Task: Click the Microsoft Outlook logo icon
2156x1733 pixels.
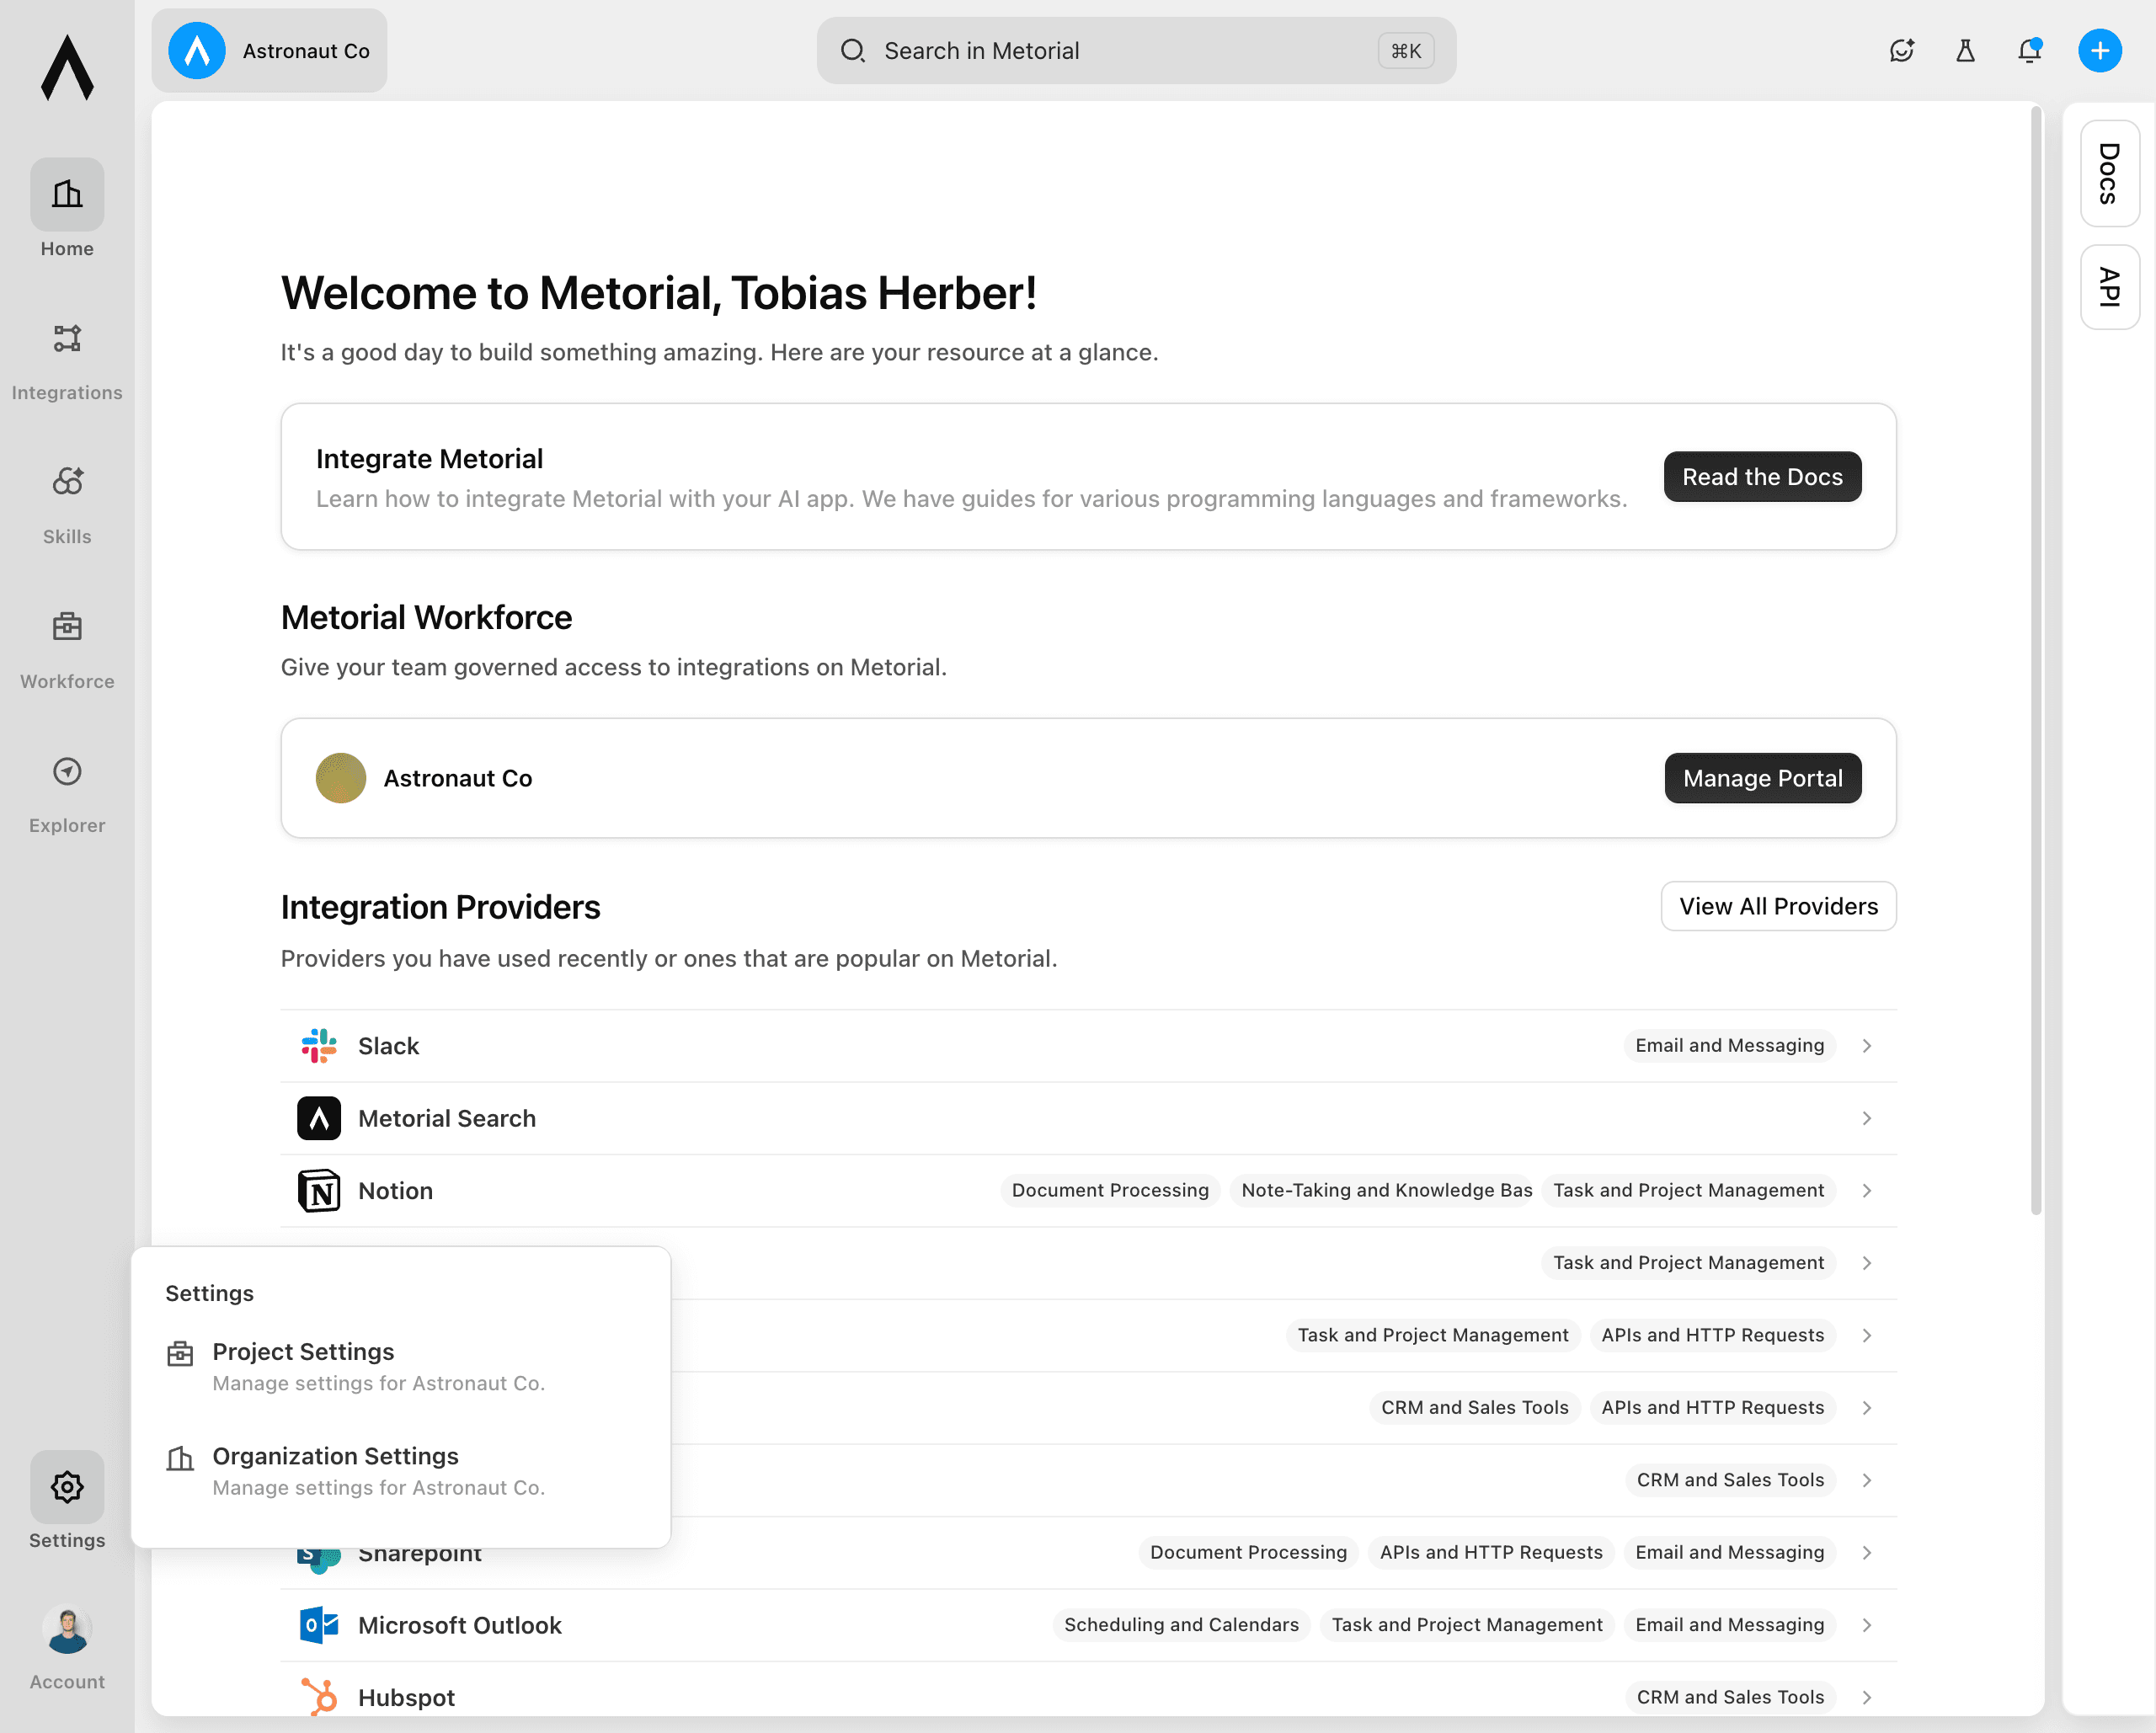Action: point(319,1624)
